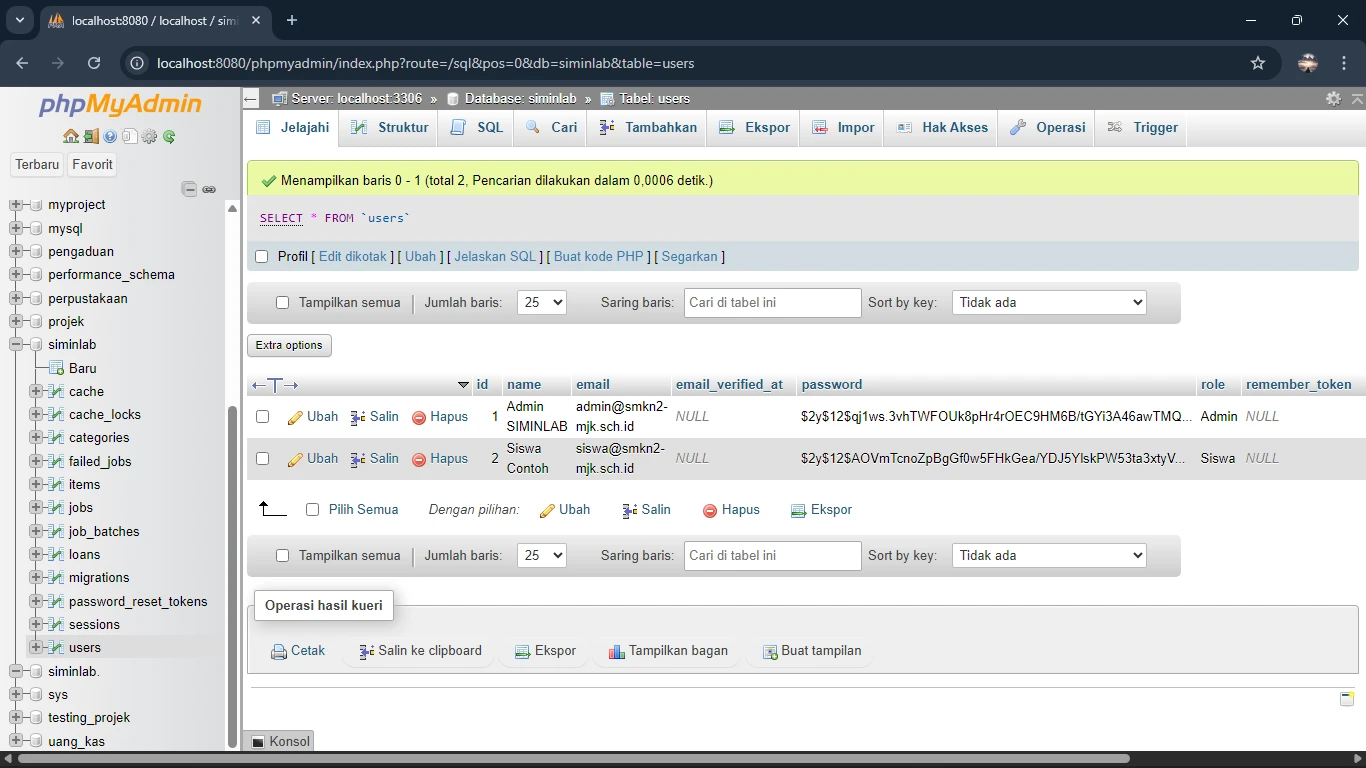The width and height of the screenshot is (1366, 768).
Task: Click the phpMyAdmin home icon
Action: click(x=70, y=137)
